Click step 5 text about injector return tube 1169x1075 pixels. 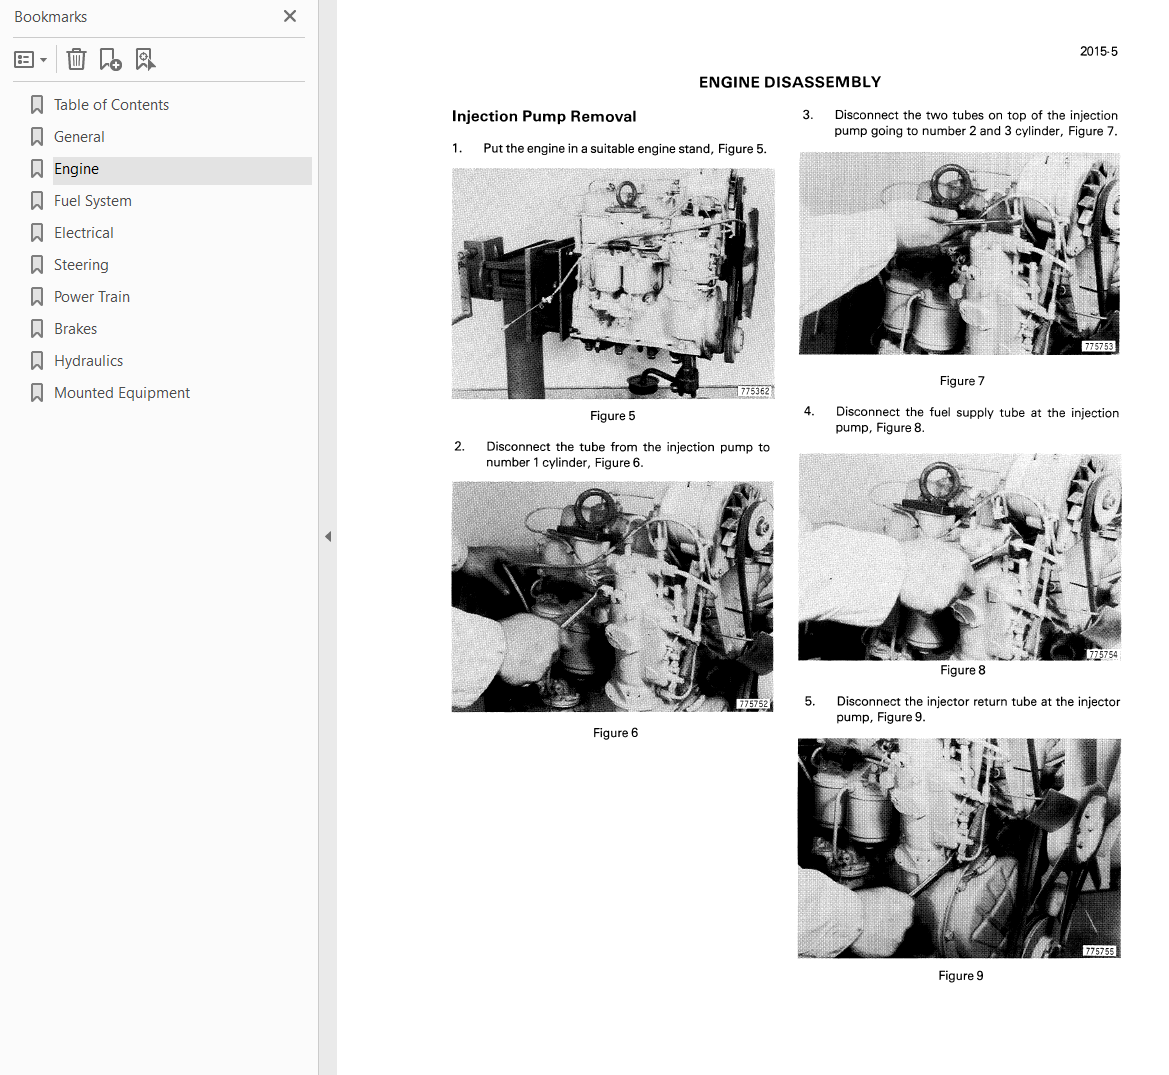coord(978,709)
